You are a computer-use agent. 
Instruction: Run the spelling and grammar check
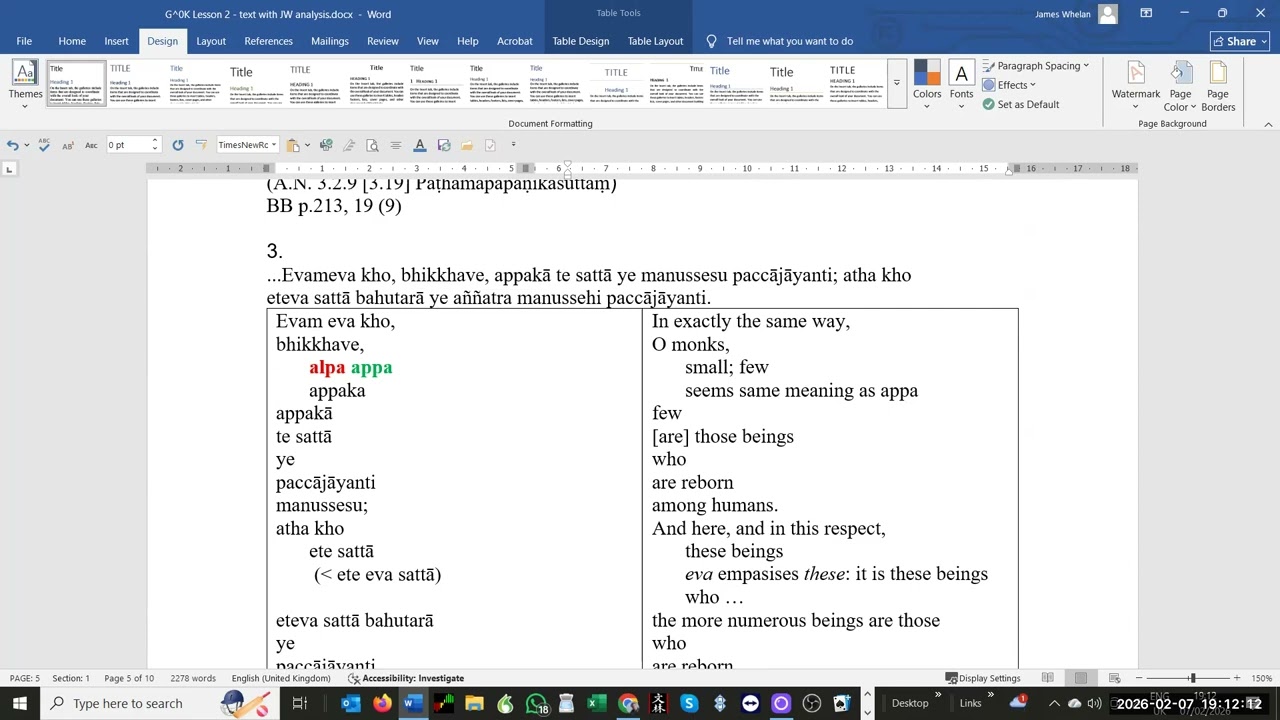pyautogui.click(x=43, y=145)
